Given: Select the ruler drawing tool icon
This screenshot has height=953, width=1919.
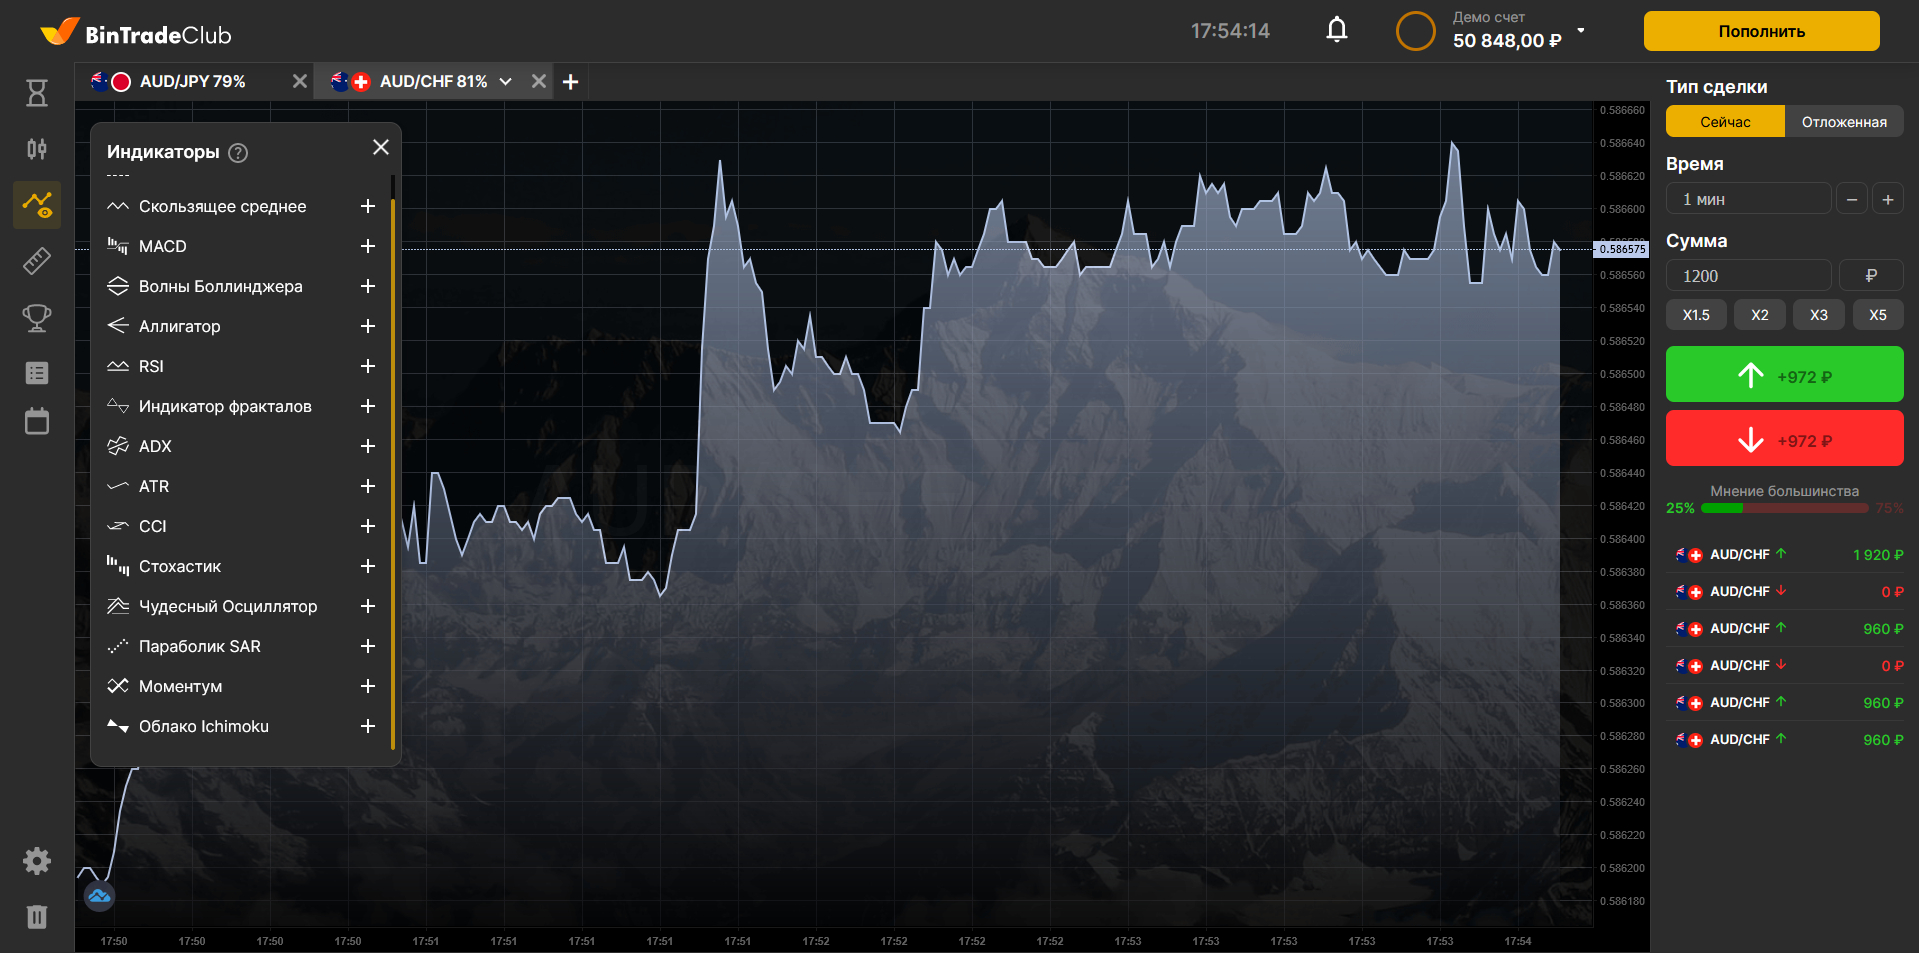Looking at the screenshot, I should coord(37,261).
